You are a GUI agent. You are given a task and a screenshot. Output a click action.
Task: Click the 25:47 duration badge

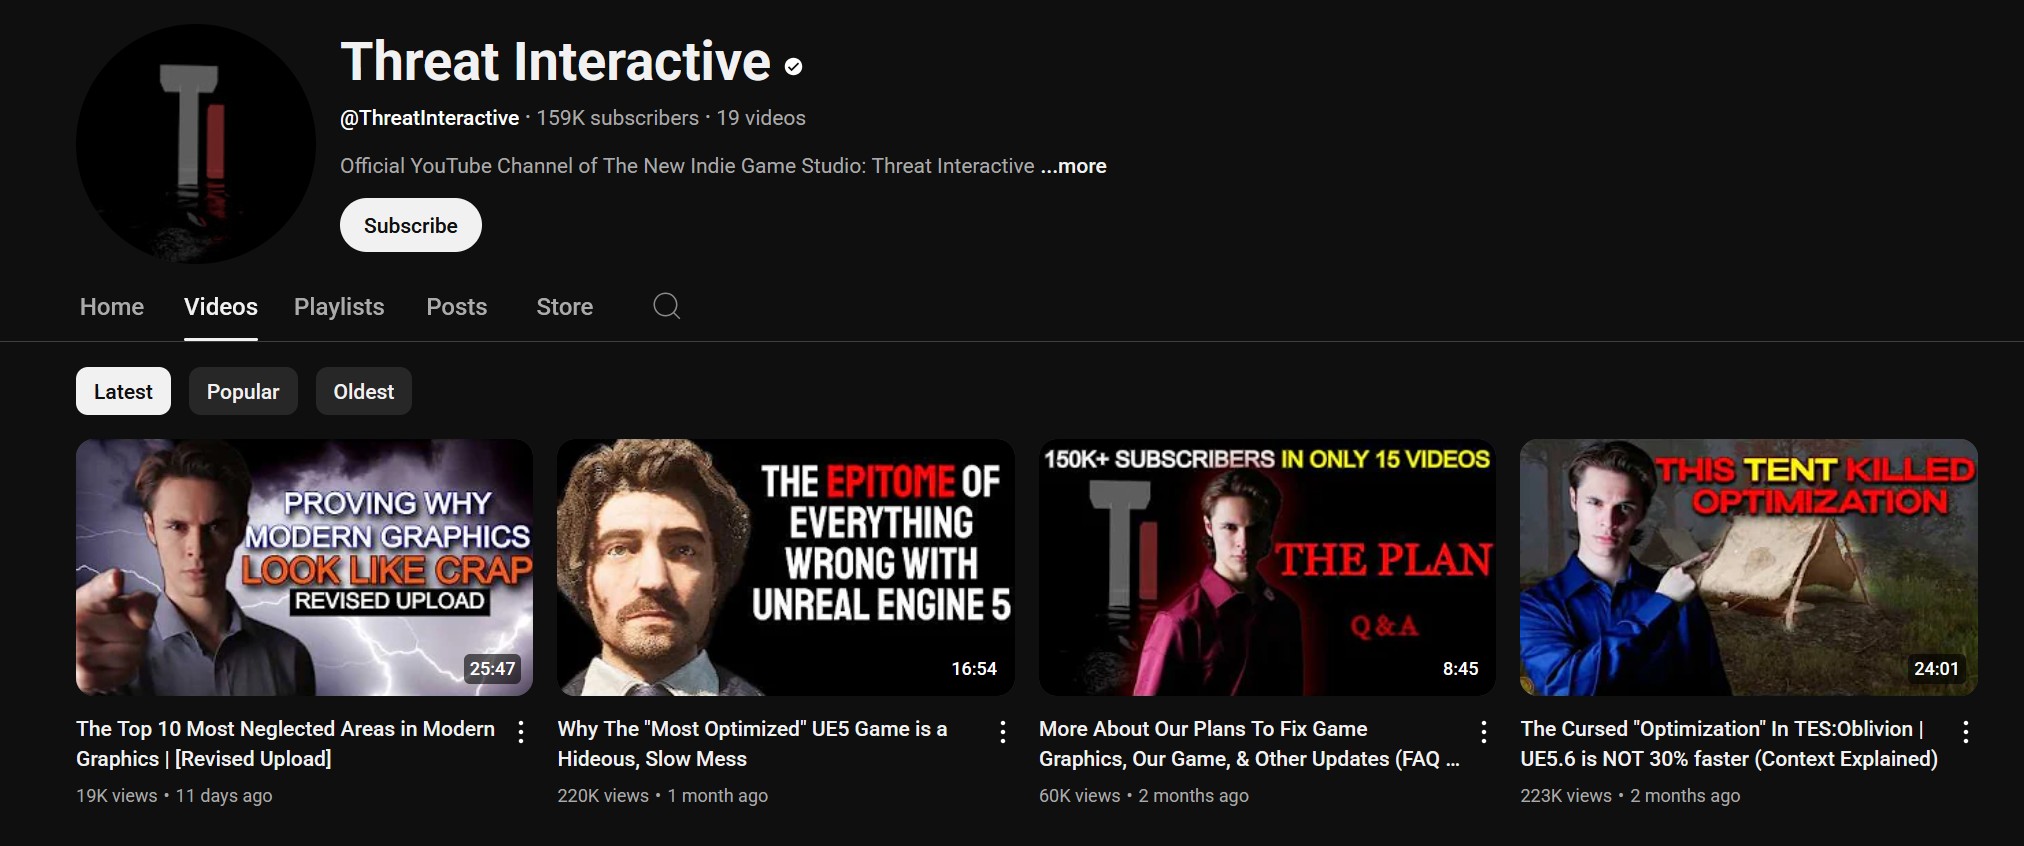coord(492,669)
